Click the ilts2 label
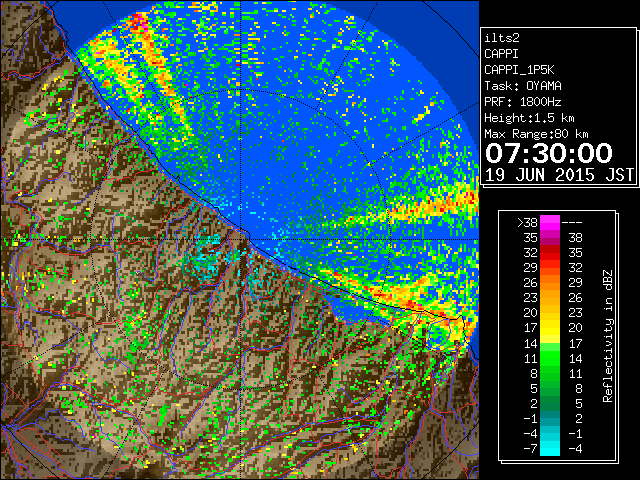Image resolution: width=640 pixels, height=480 pixels. [502, 38]
